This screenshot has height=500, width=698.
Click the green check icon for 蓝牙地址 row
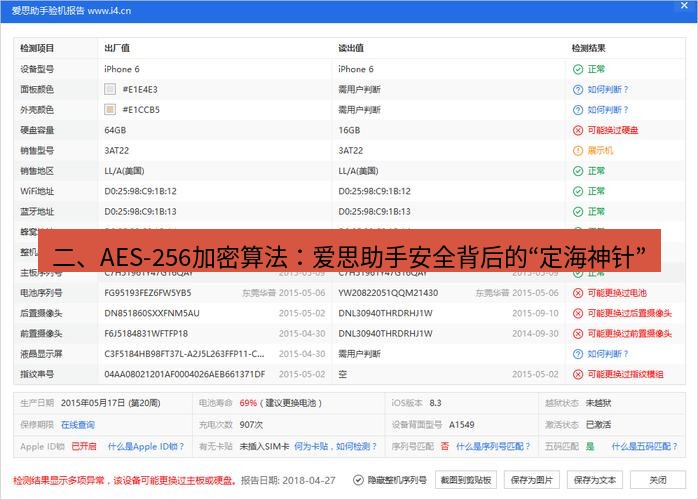click(x=578, y=211)
